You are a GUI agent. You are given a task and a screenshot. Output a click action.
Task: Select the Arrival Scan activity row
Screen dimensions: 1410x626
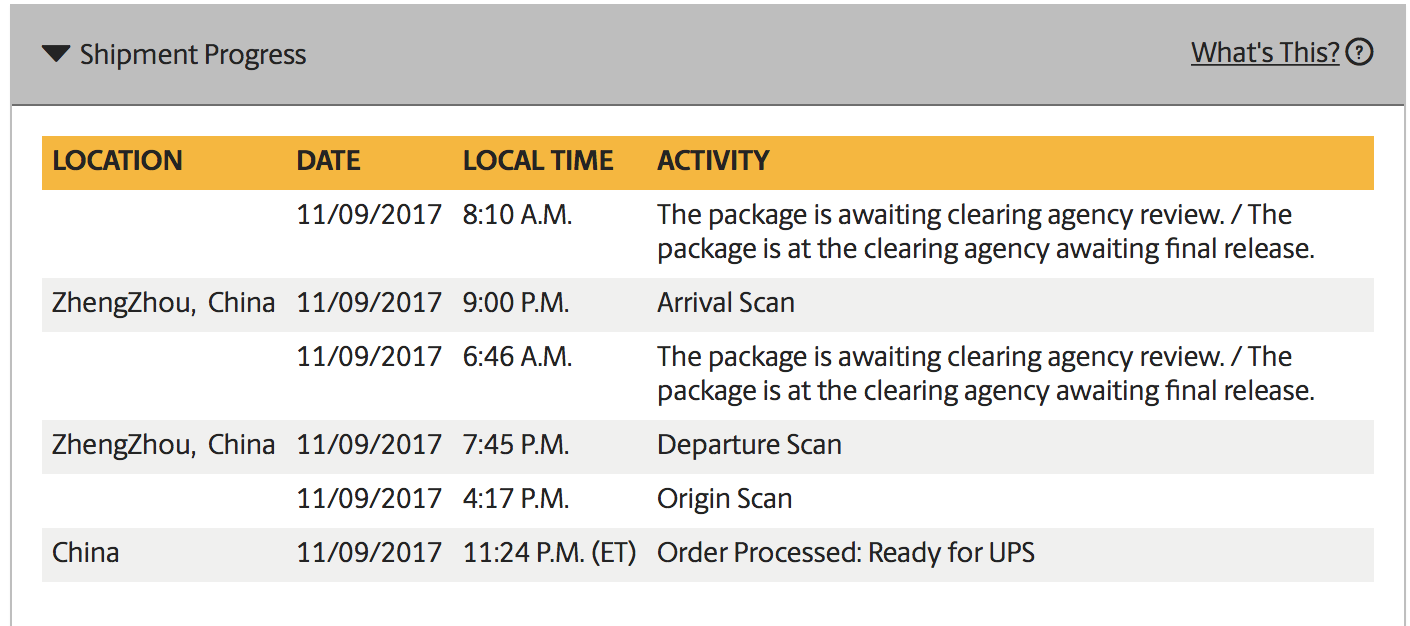pos(725,303)
